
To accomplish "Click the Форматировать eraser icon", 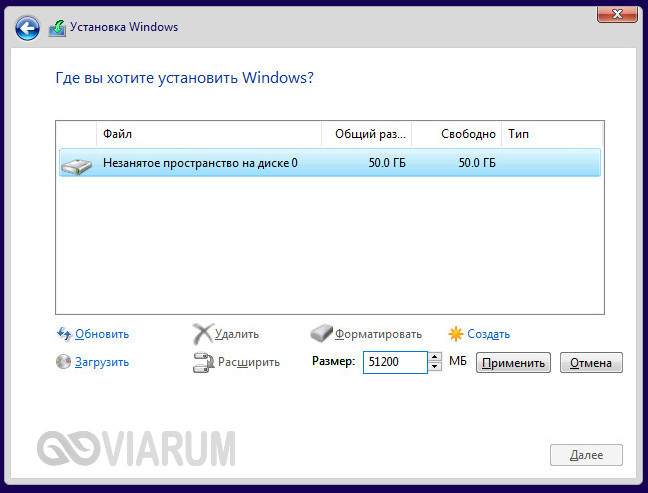I will (x=322, y=333).
